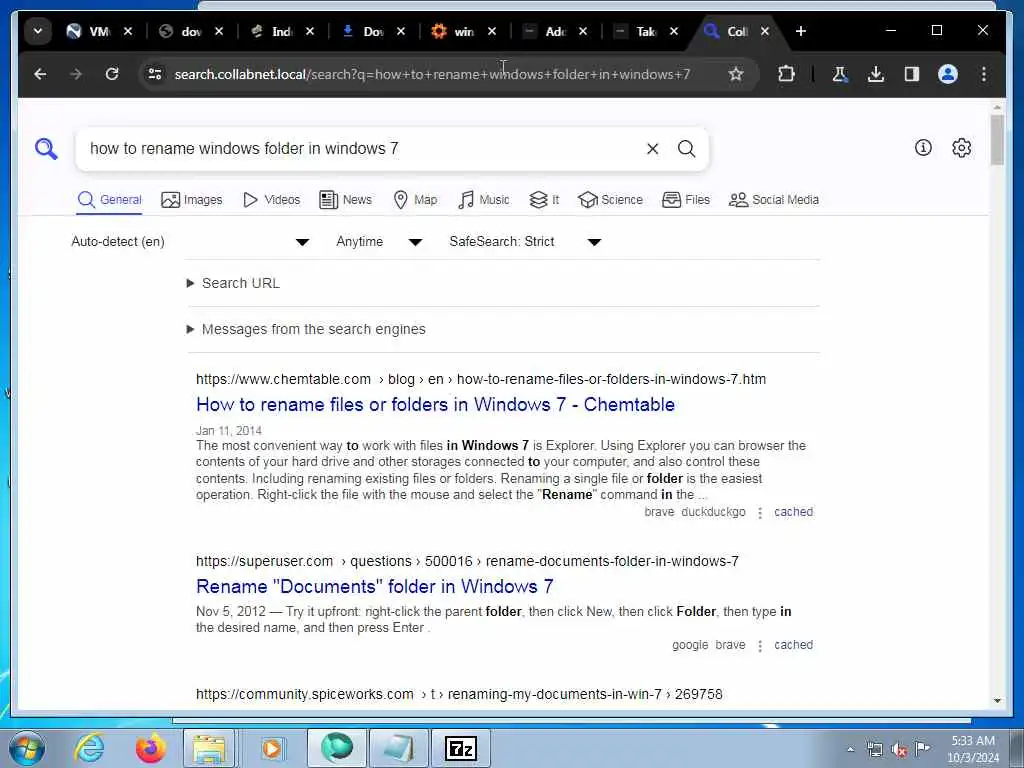1024x768 pixels.
Task: Open the Auto-detect (en) language dropdown
Action: point(190,242)
